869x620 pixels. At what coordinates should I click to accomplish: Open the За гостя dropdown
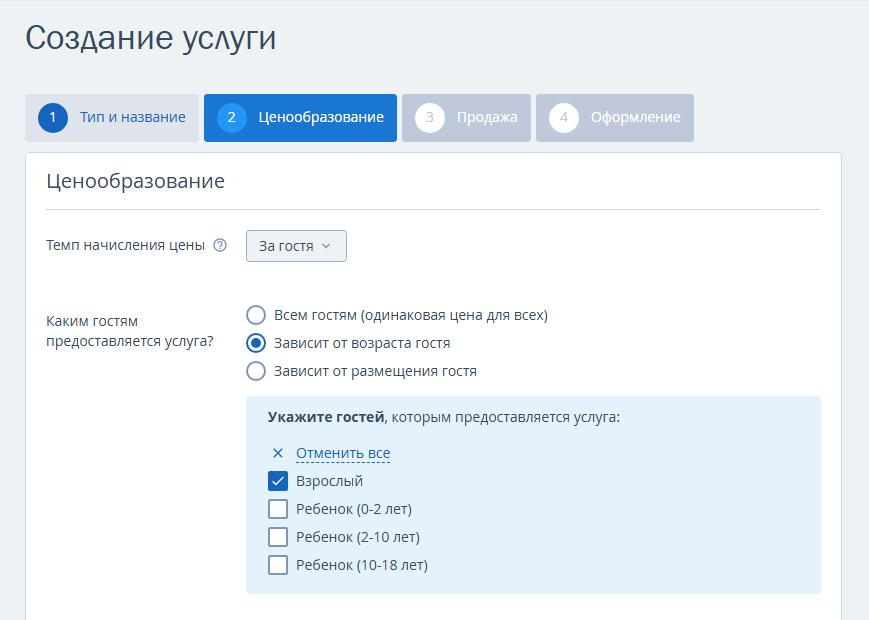click(296, 246)
